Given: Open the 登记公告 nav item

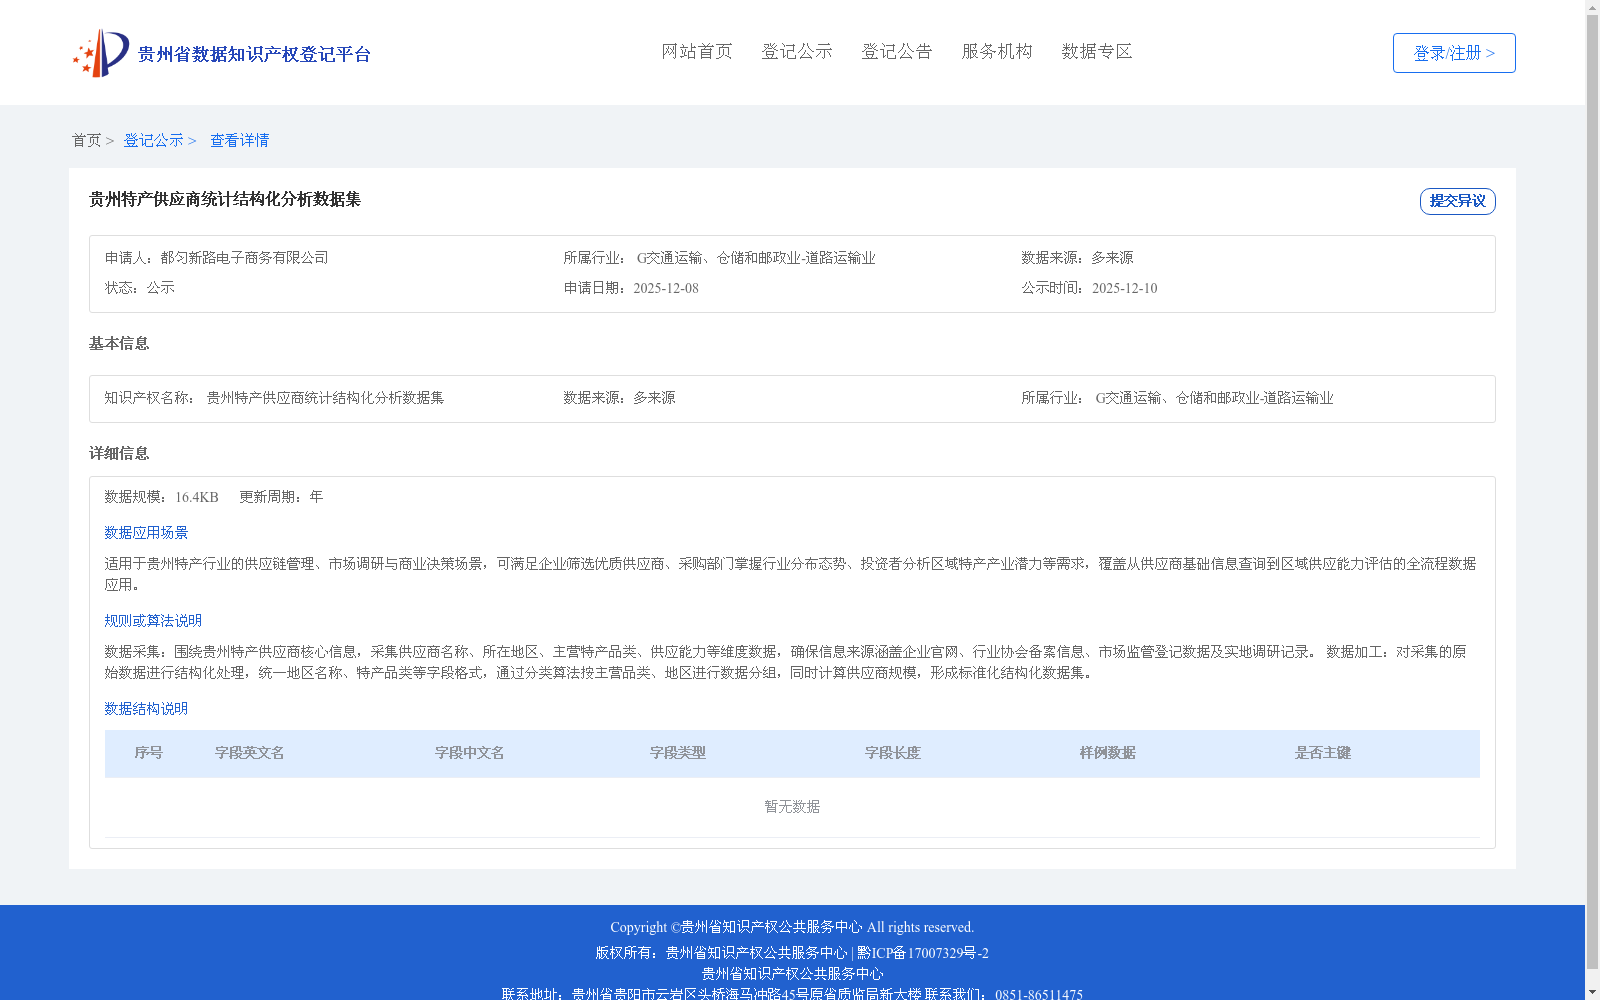Looking at the screenshot, I should click(897, 52).
